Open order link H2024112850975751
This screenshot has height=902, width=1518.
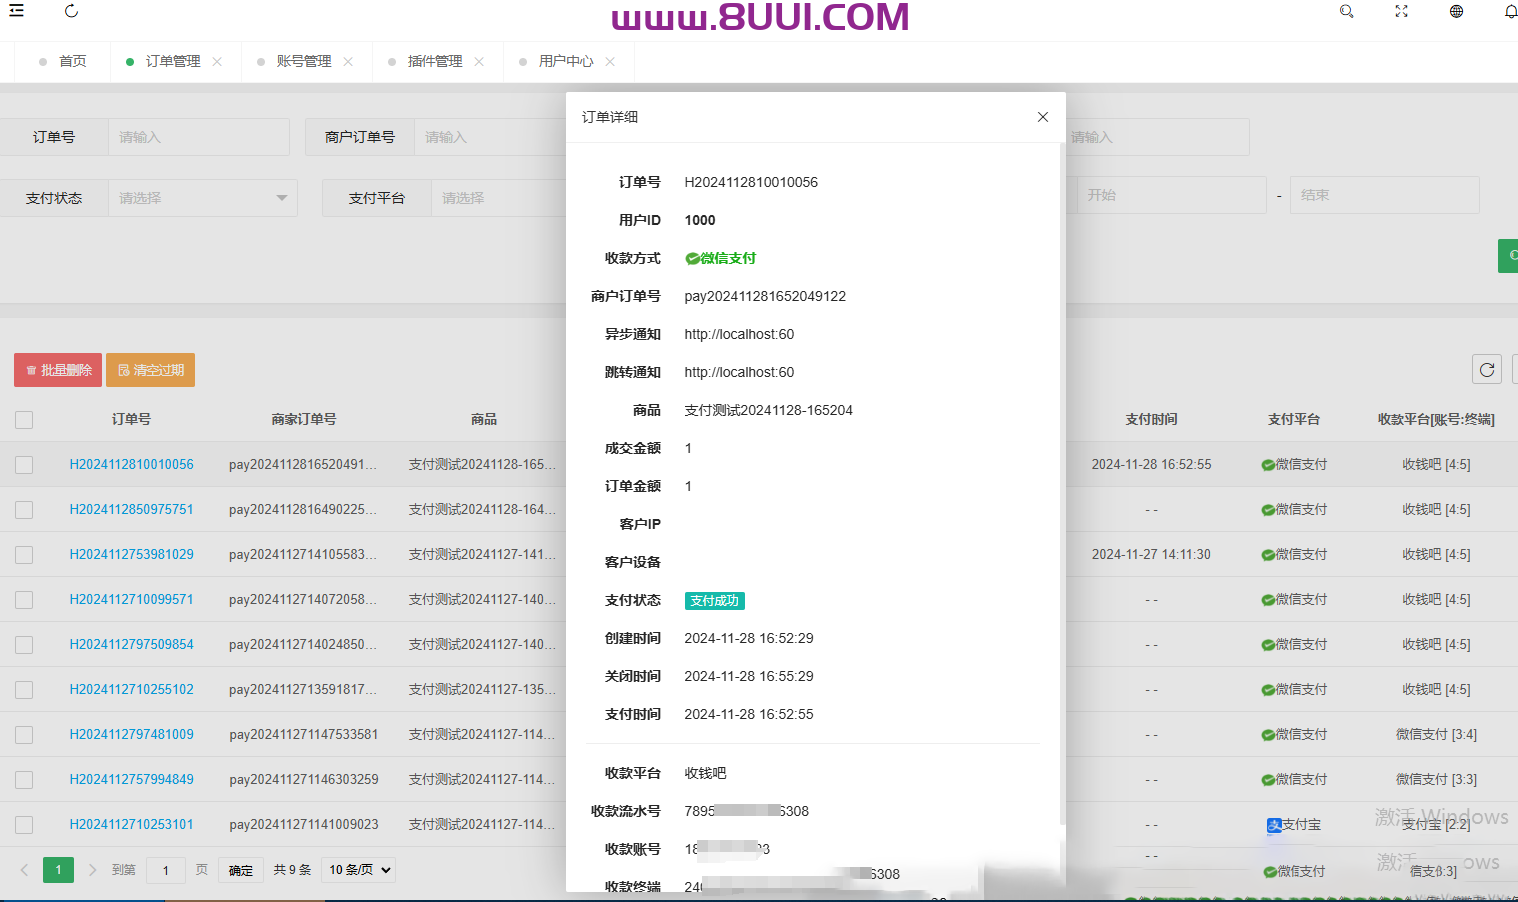(x=131, y=509)
